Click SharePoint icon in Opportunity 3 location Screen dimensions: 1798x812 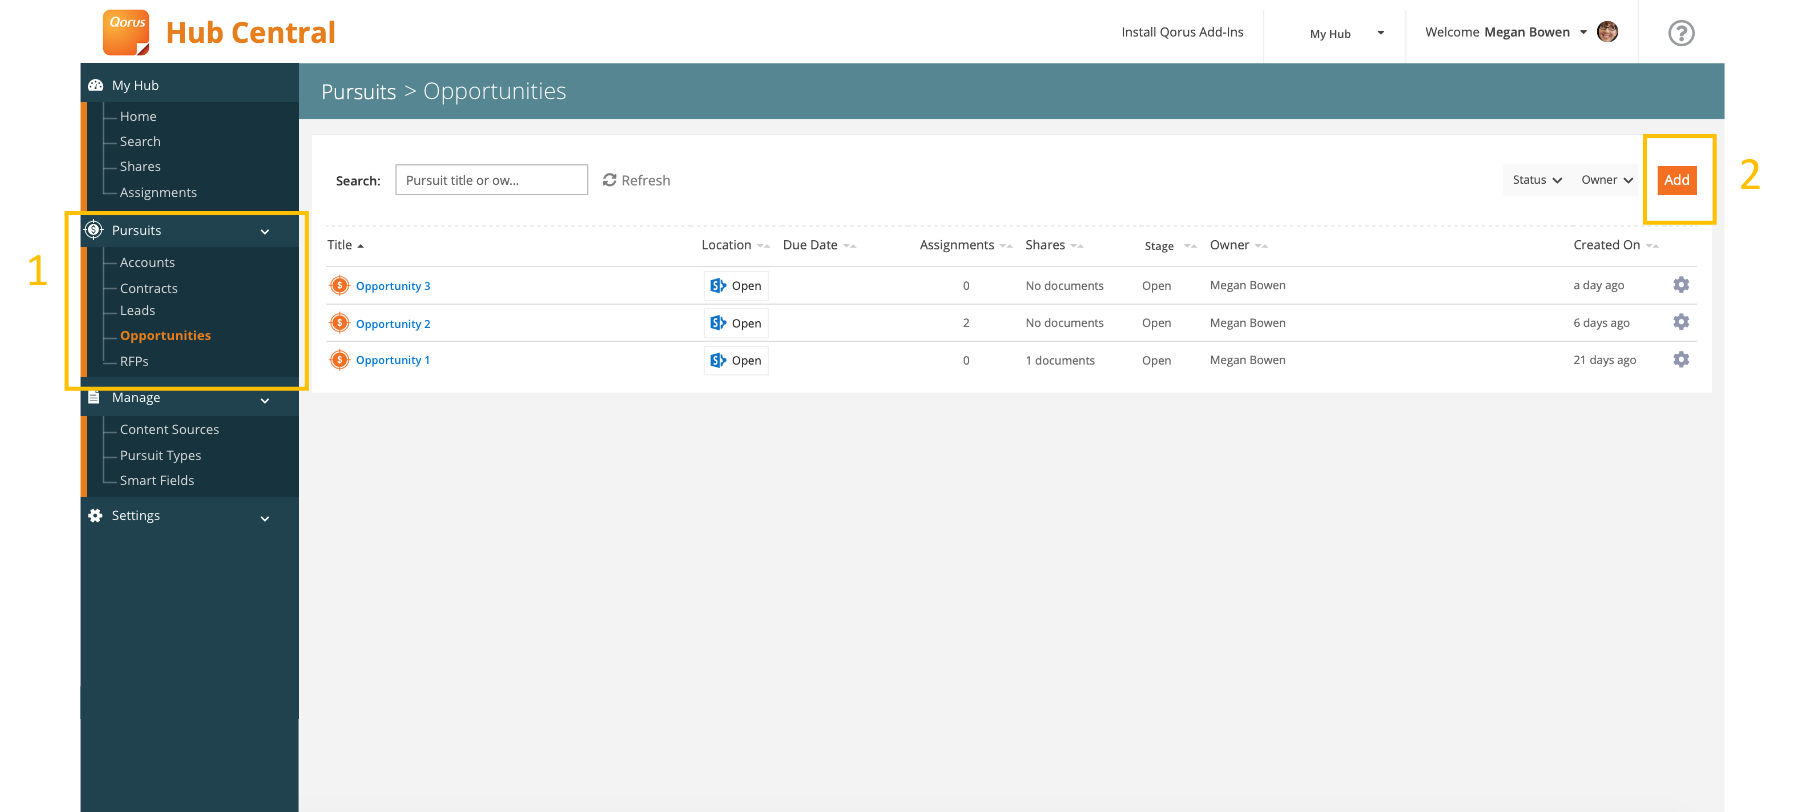point(718,286)
